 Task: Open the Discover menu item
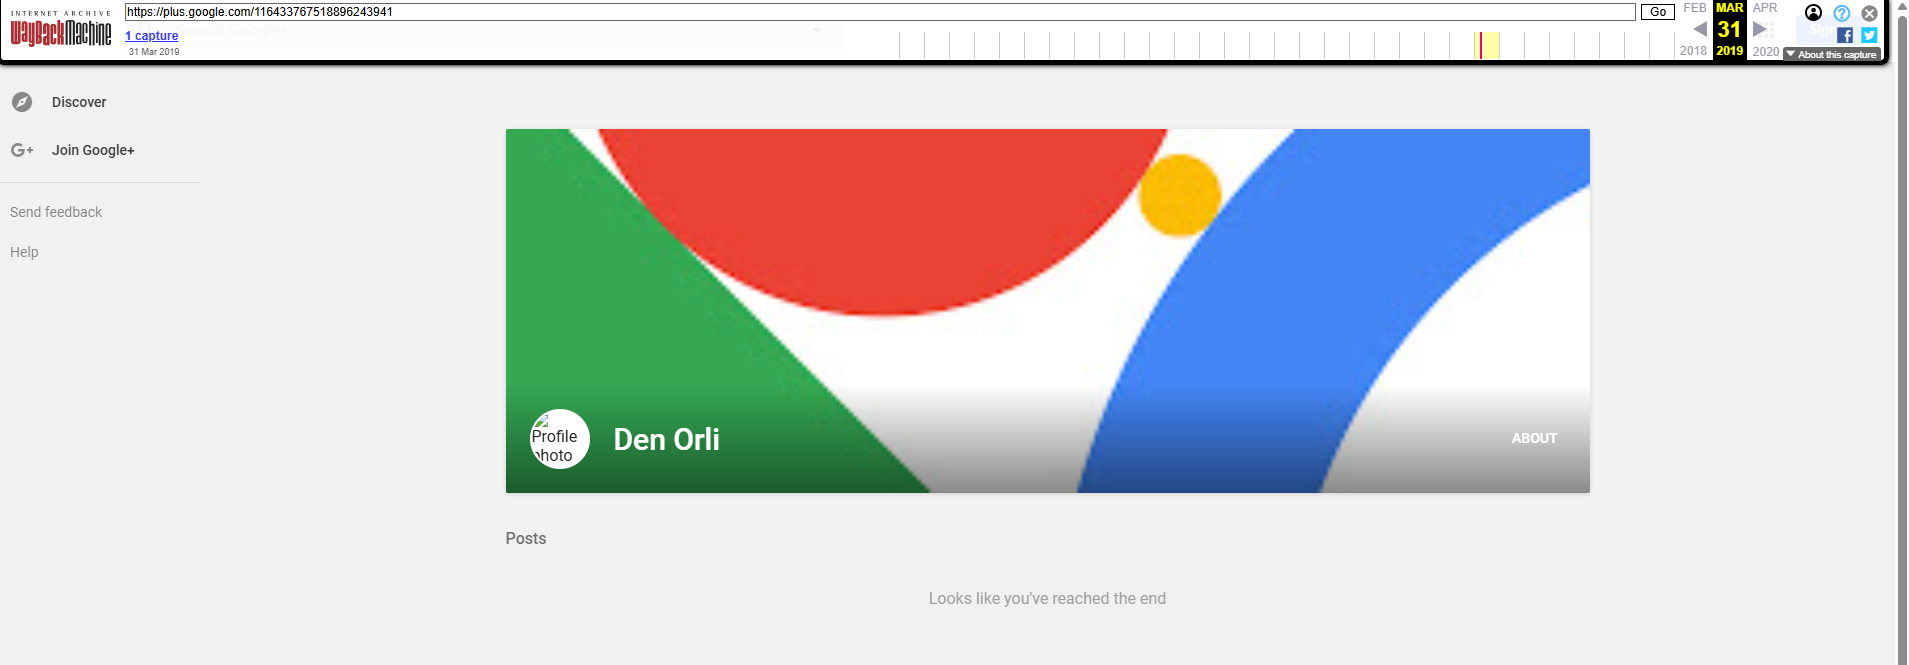79,102
